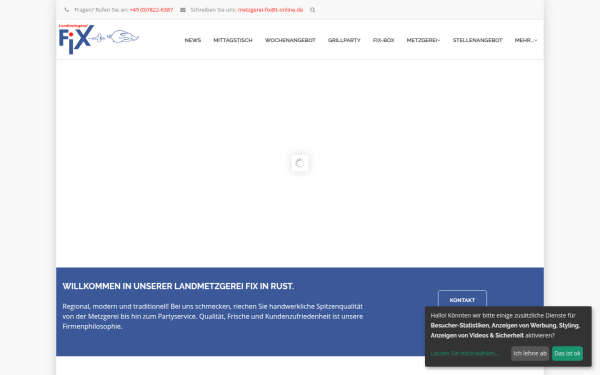
Task: Expand the Metzgerei dropdown menu
Action: (x=423, y=40)
